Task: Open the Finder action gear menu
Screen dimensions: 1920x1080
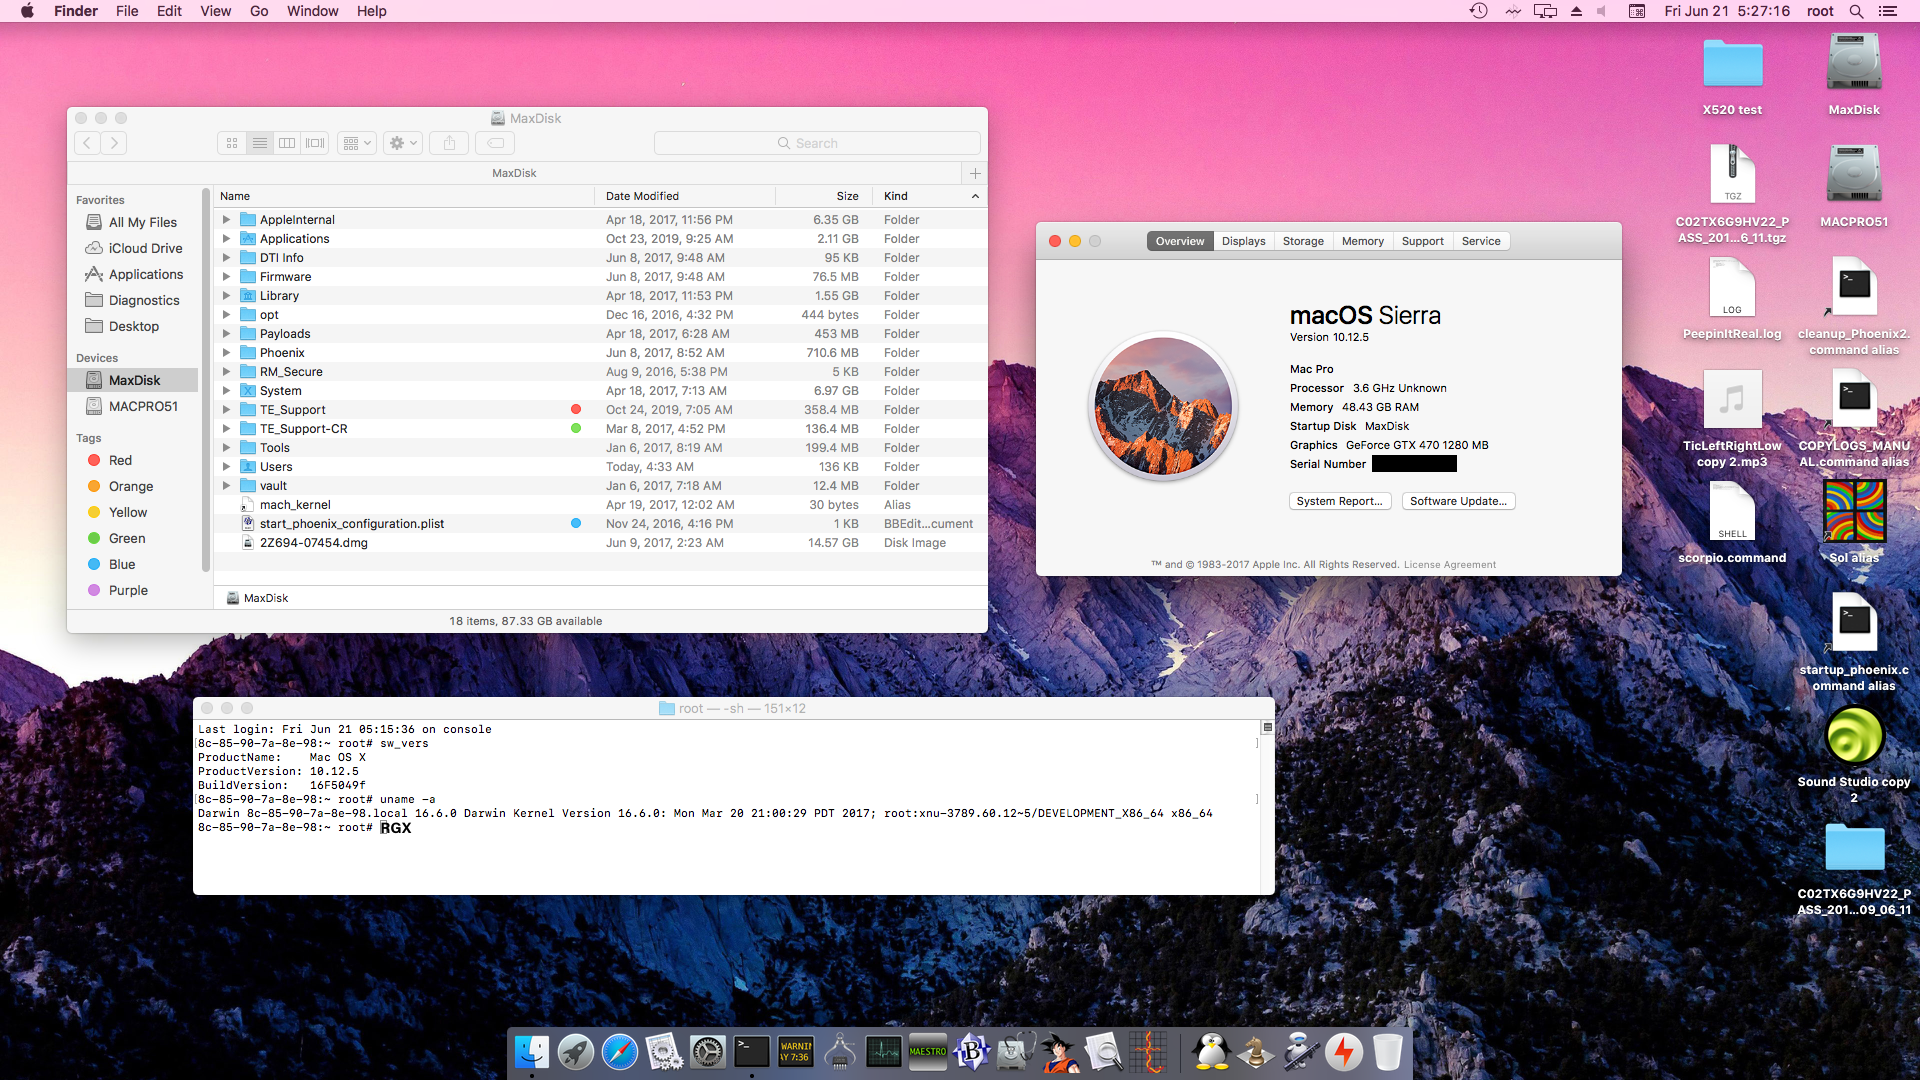Action: click(x=403, y=143)
